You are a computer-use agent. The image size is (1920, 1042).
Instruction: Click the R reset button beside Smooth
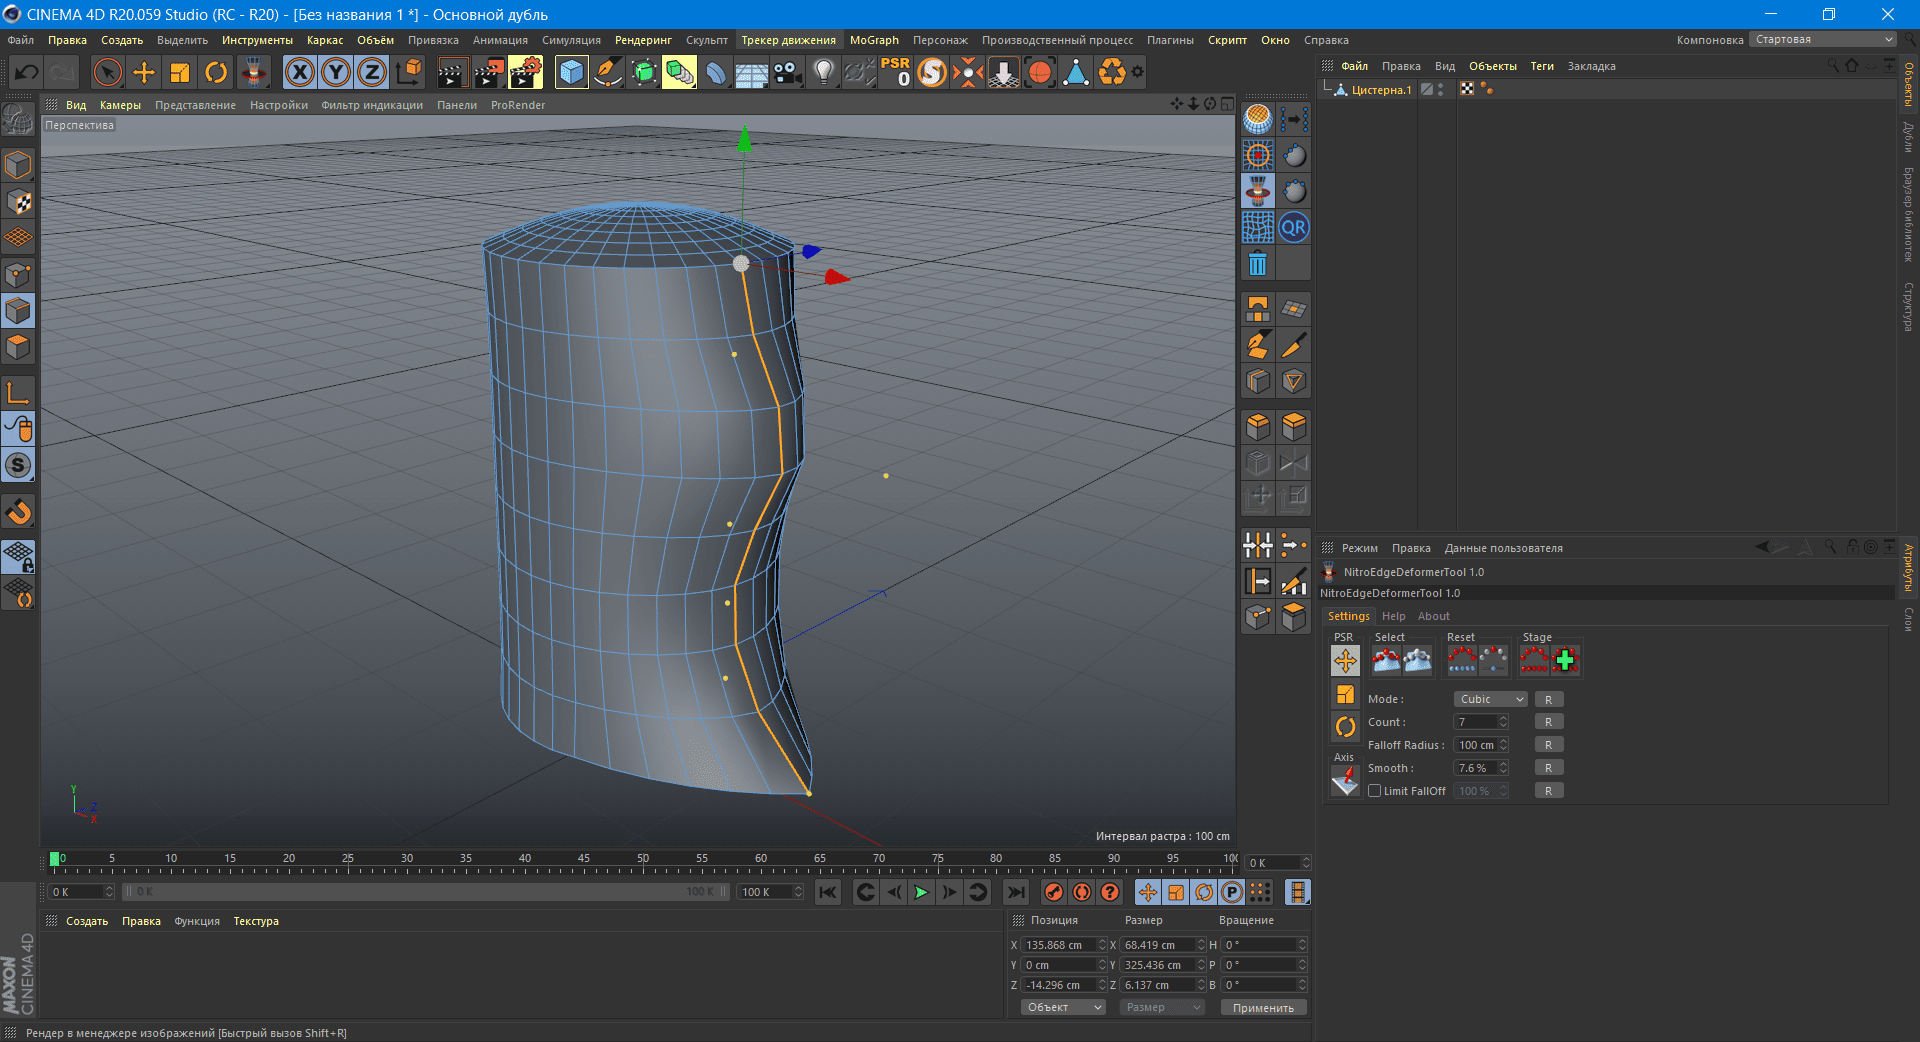click(1548, 768)
